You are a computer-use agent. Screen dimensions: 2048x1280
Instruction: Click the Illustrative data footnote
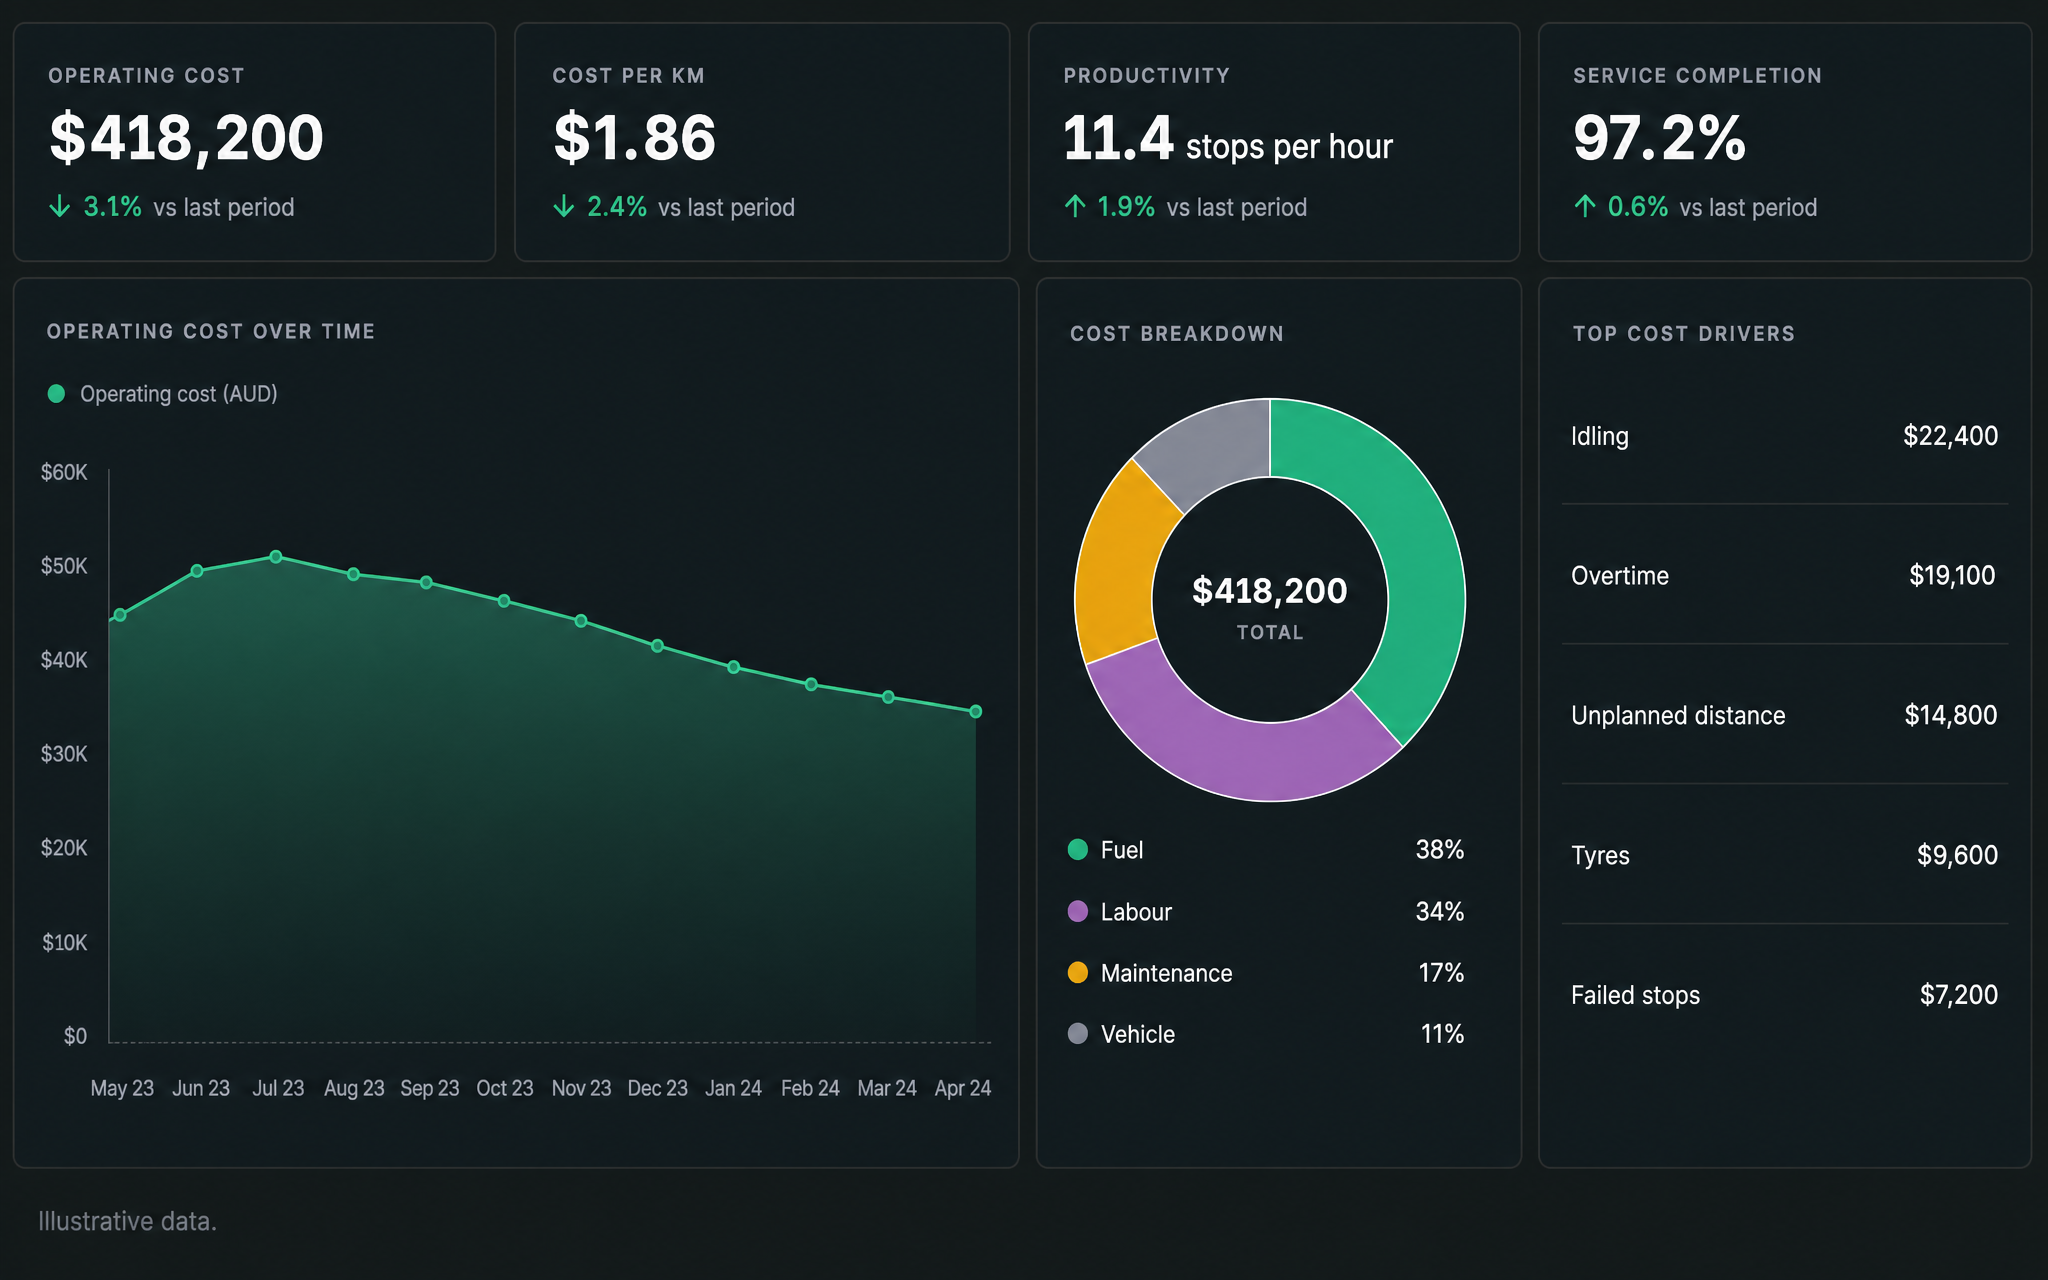click(127, 1221)
